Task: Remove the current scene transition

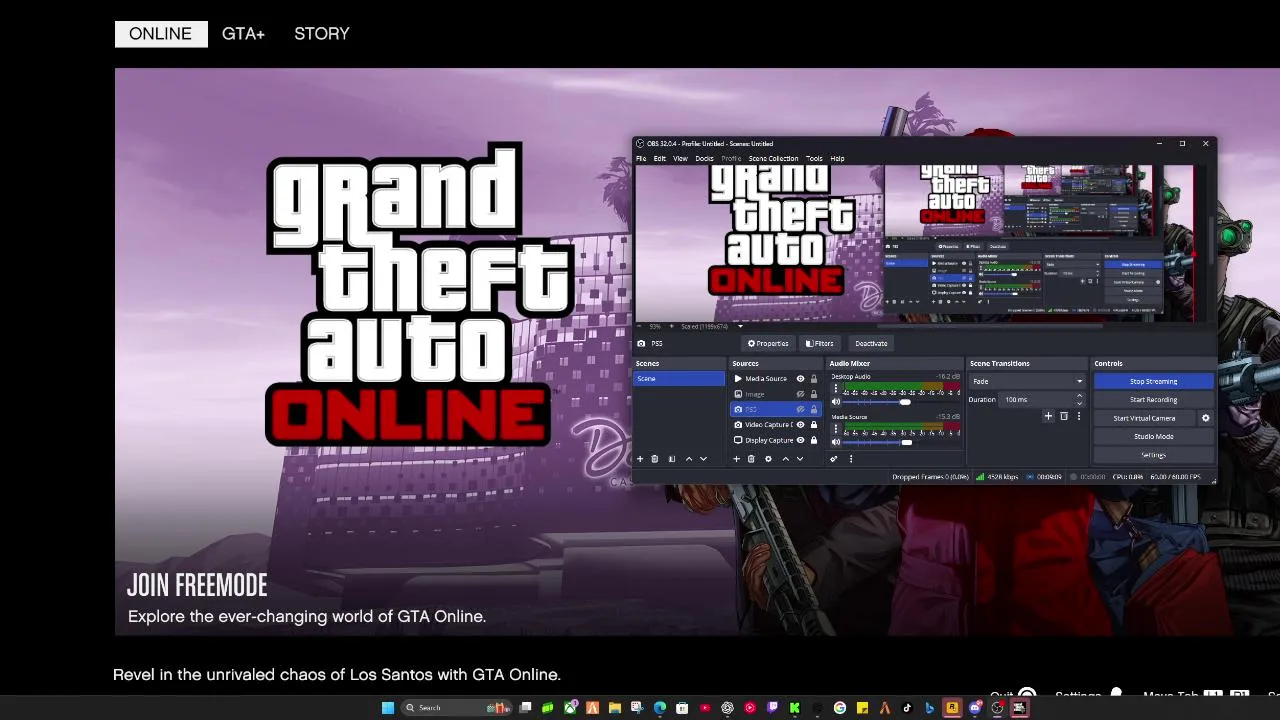Action: [1064, 416]
